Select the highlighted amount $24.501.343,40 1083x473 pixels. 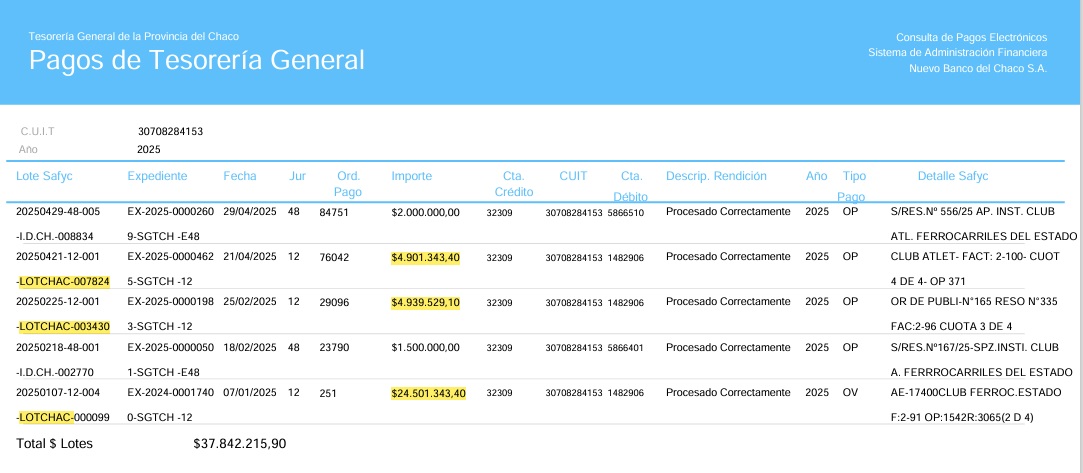(428, 394)
